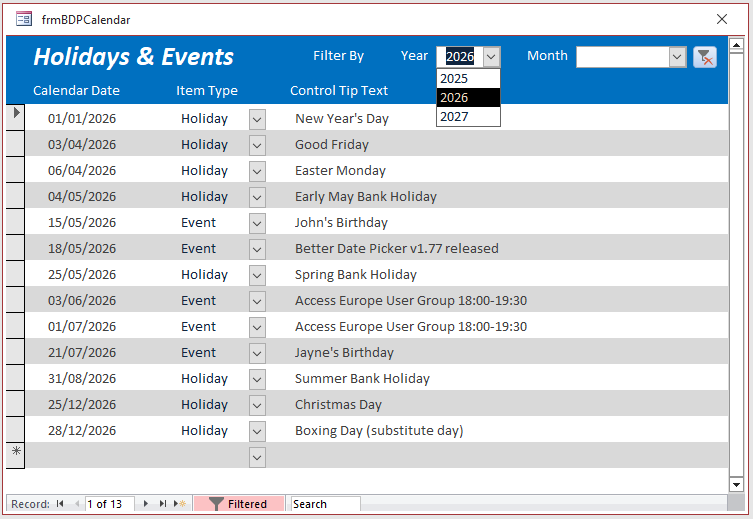Open Item Type dropdown for New Year's Day
This screenshot has width=753, height=519.
click(x=257, y=119)
